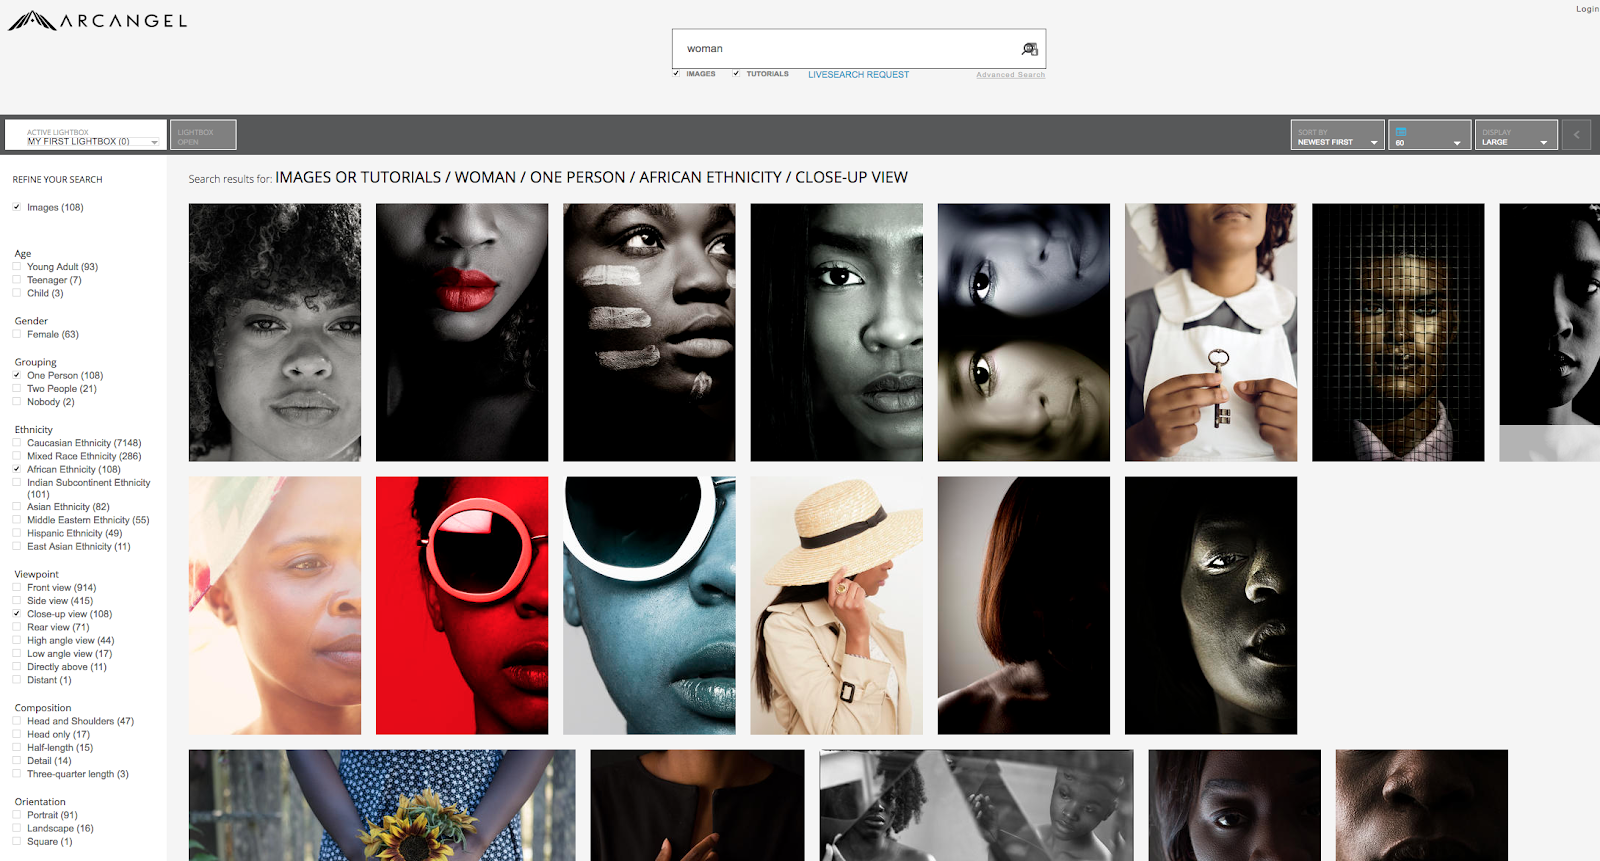Check the Teenager (7) filter
The height and width of the screenshot is (861, 1600).
17,280
